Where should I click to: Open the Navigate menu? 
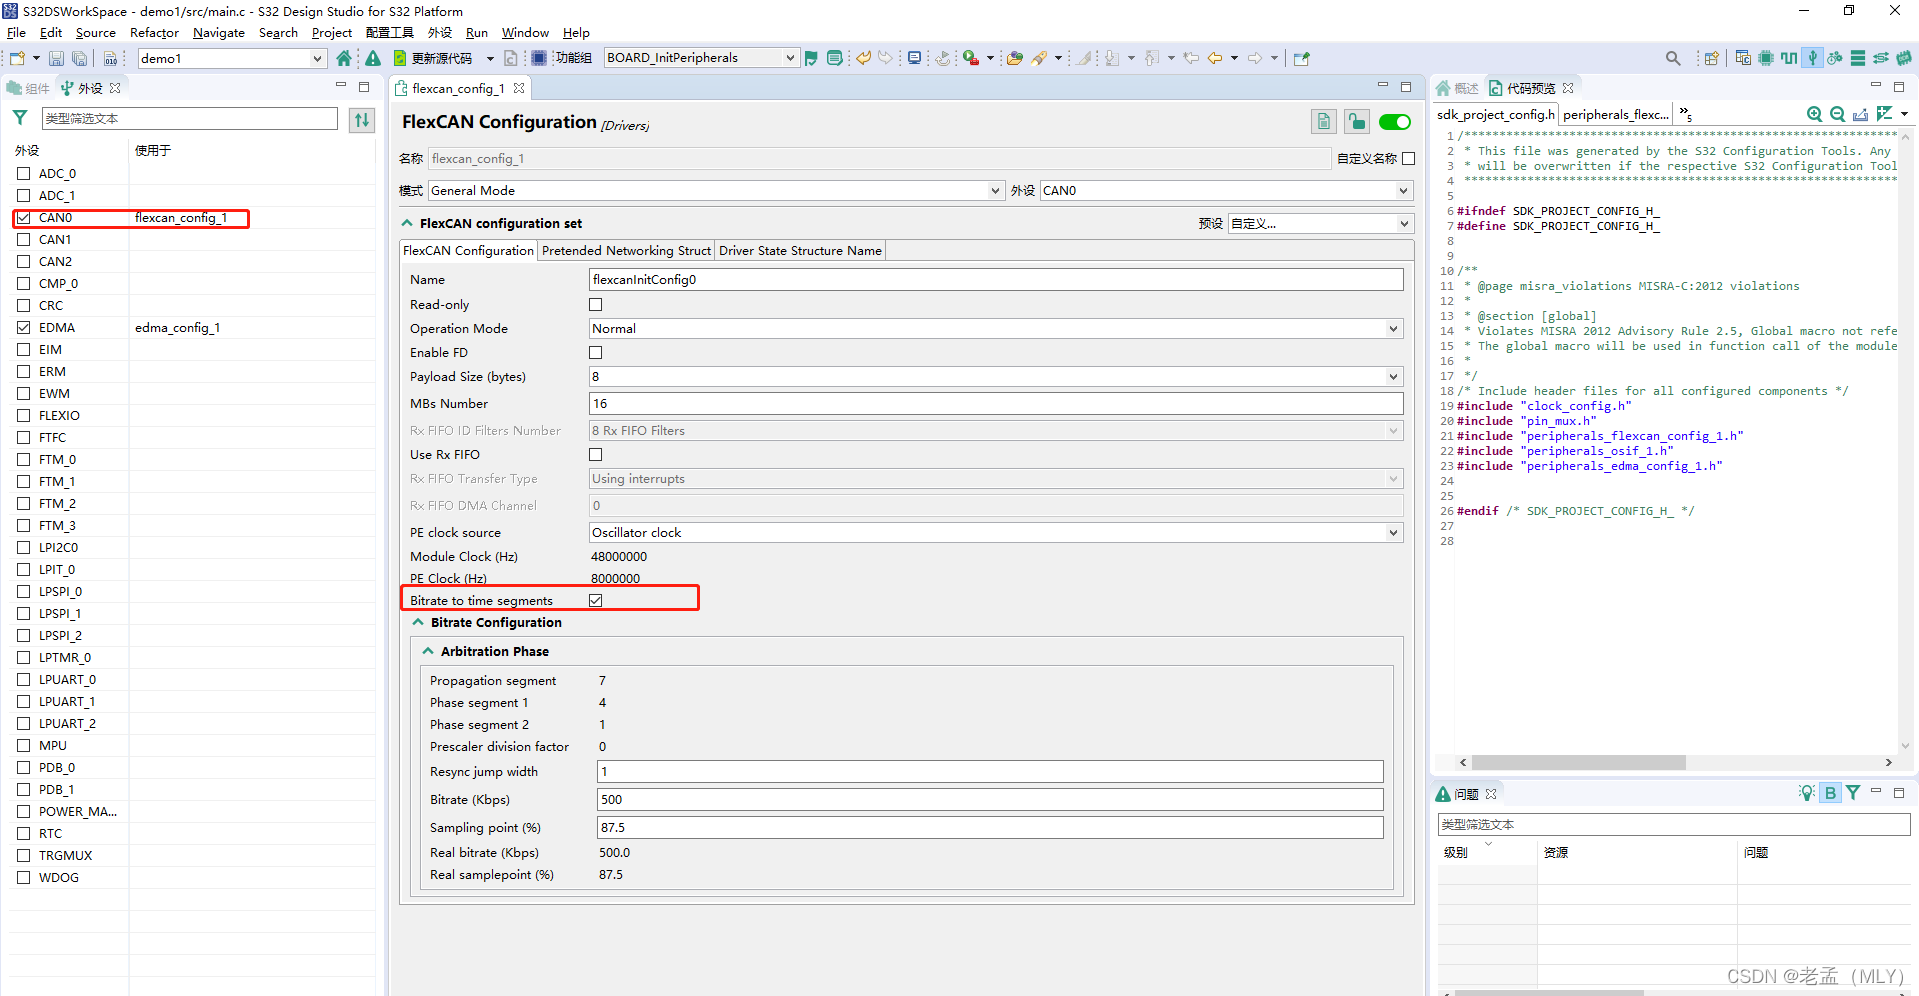tap(218, 33)
